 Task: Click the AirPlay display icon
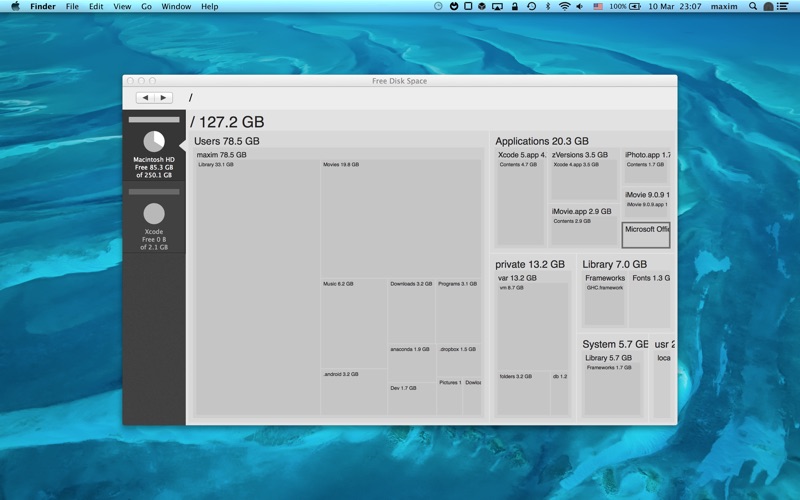(497, 6)
